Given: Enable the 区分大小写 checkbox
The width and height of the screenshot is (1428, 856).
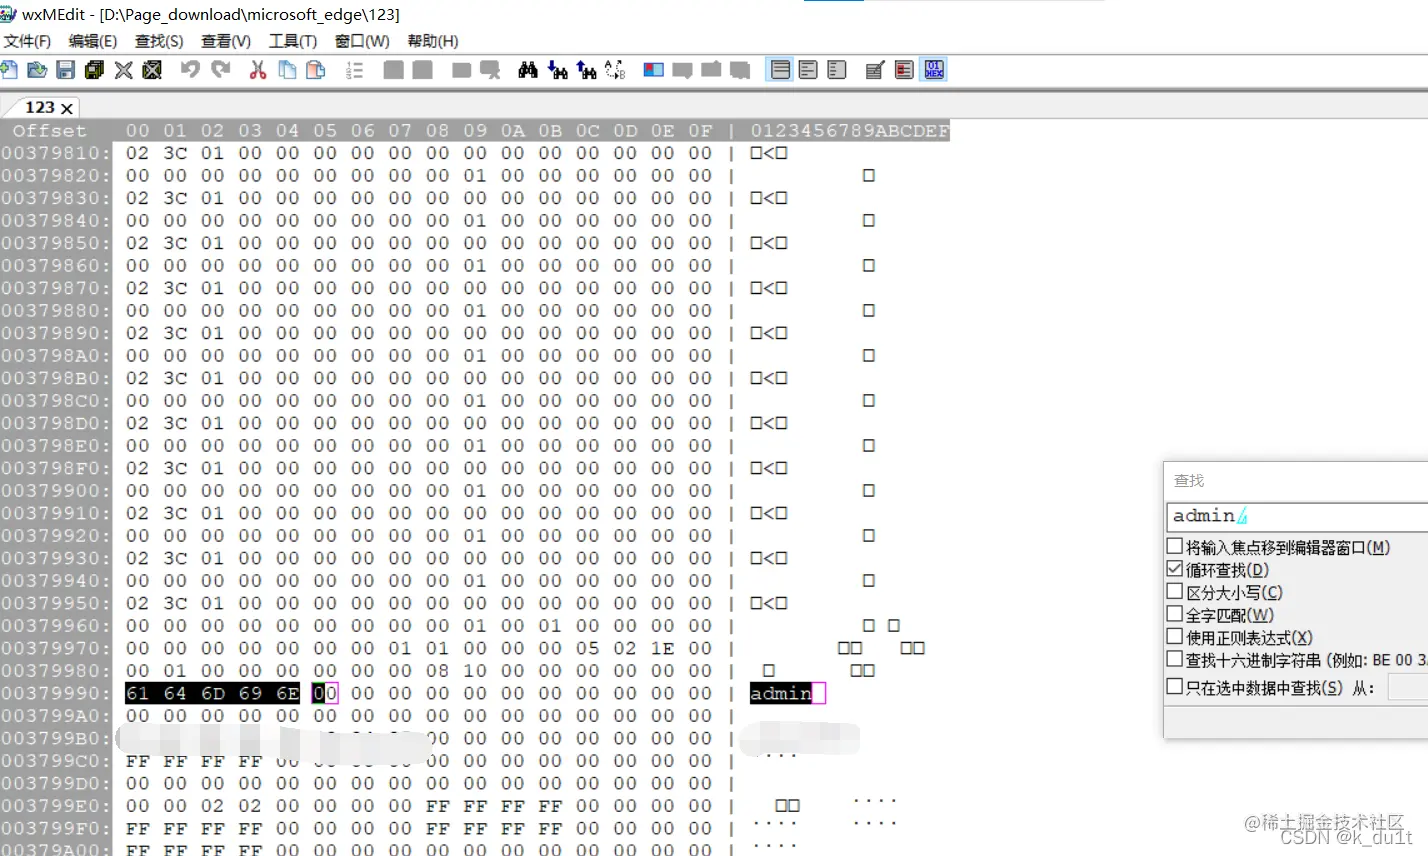Looking at the screenshot, I should pos(1175,591).
